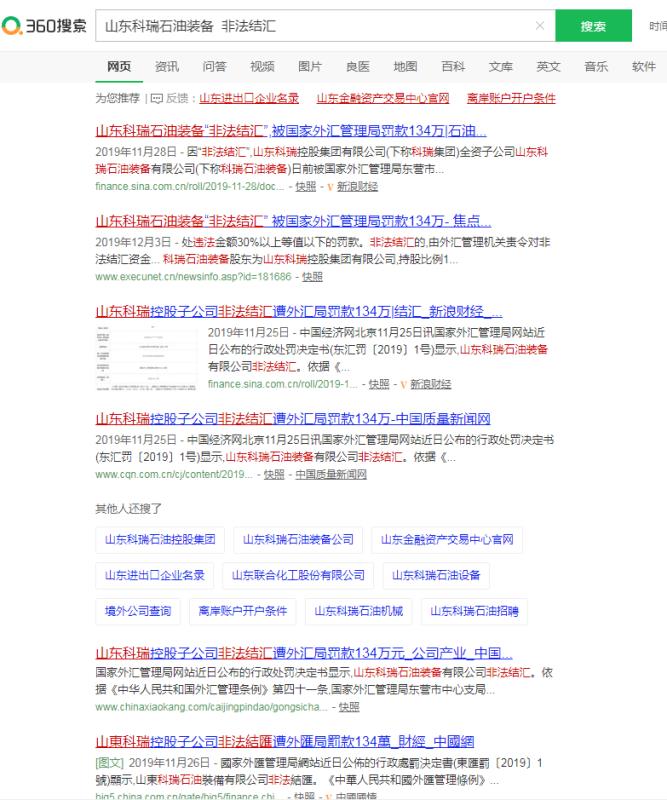Click the 反馈 feedback icon

pyautogui.click(x=156, y=98)
